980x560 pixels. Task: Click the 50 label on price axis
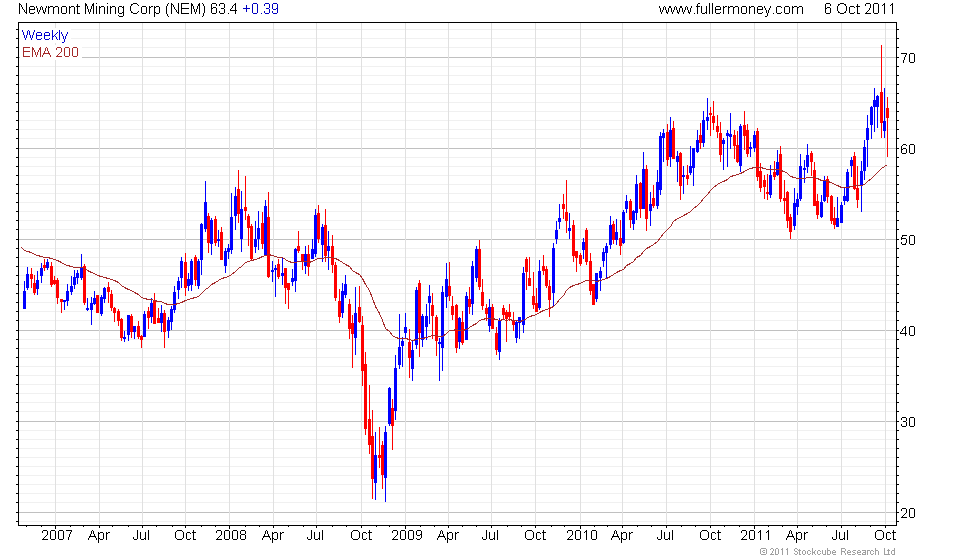coord(908,241)
